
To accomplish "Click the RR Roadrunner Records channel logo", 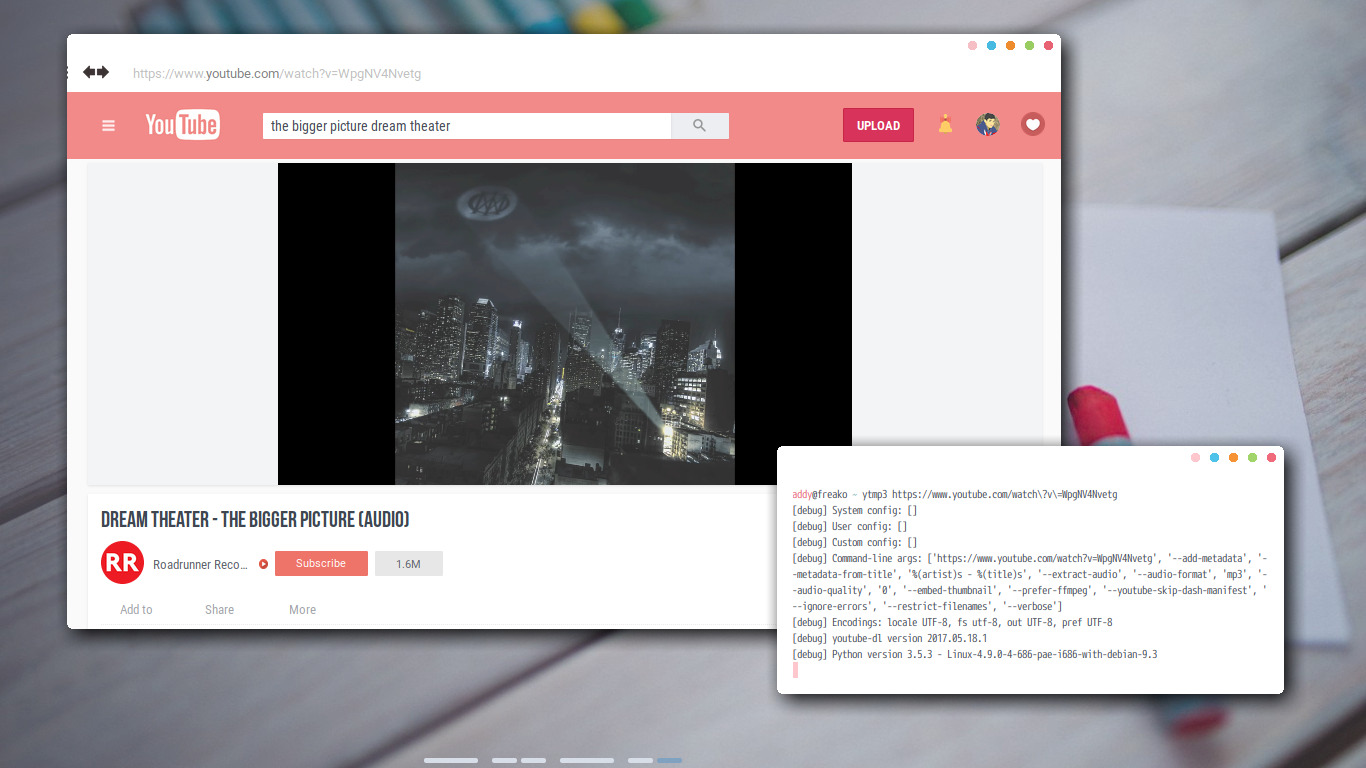I will tap(122, 563).
